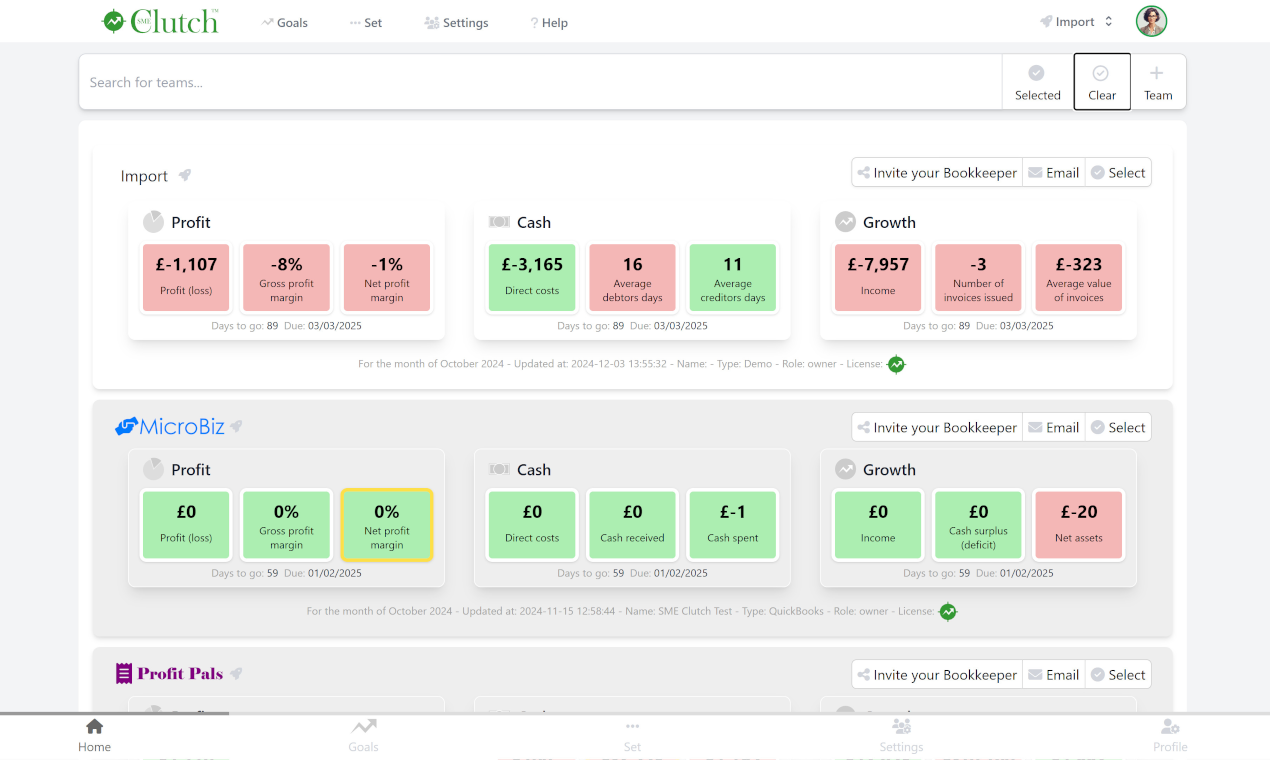Invite your Bookkeeper for Import team
Screen dimensions: 1270x760
click(x=937, y=172)
